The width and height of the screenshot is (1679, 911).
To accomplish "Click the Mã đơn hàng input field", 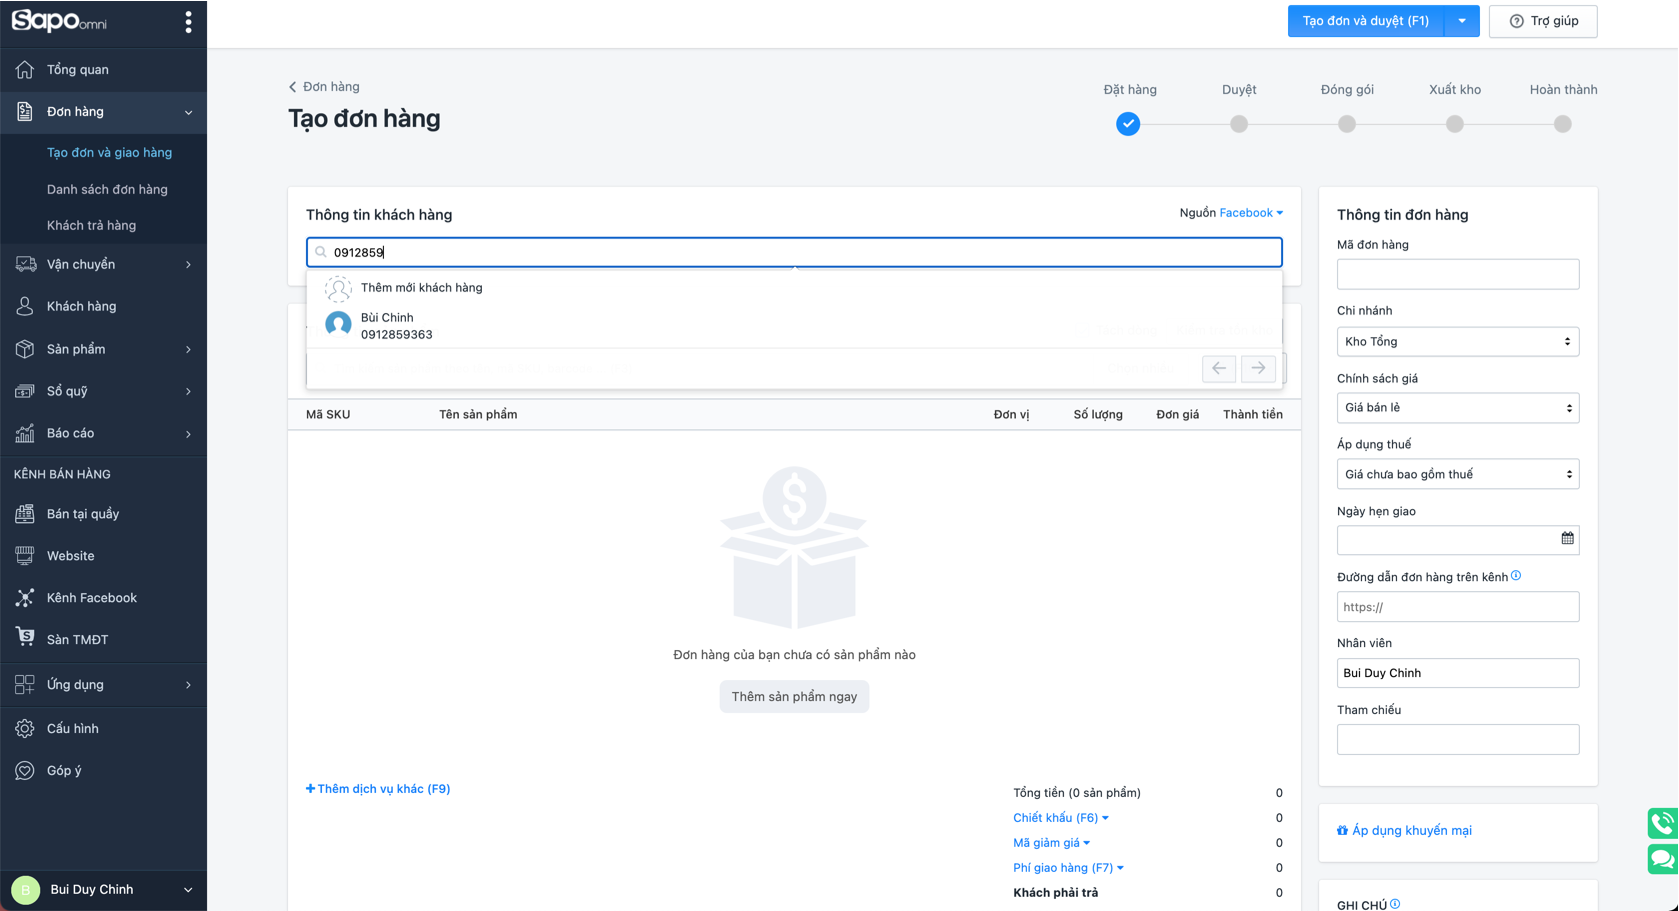I will coord(1457,274).
